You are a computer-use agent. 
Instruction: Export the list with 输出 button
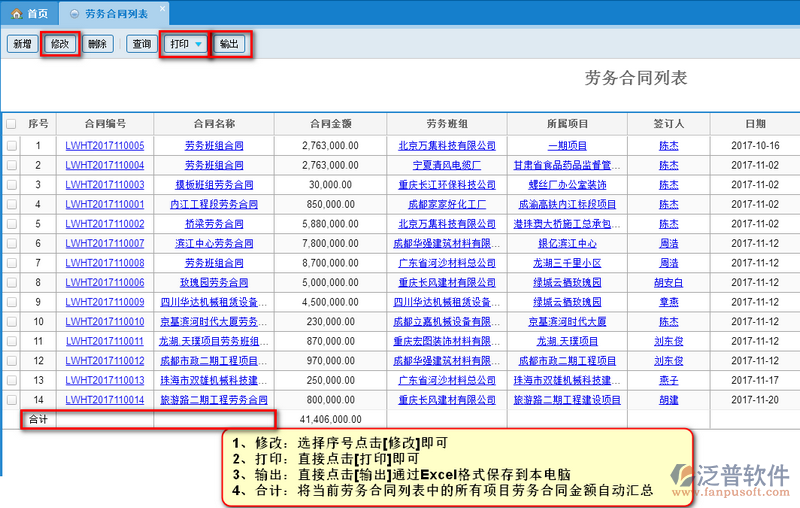click(x=229, y=45)
